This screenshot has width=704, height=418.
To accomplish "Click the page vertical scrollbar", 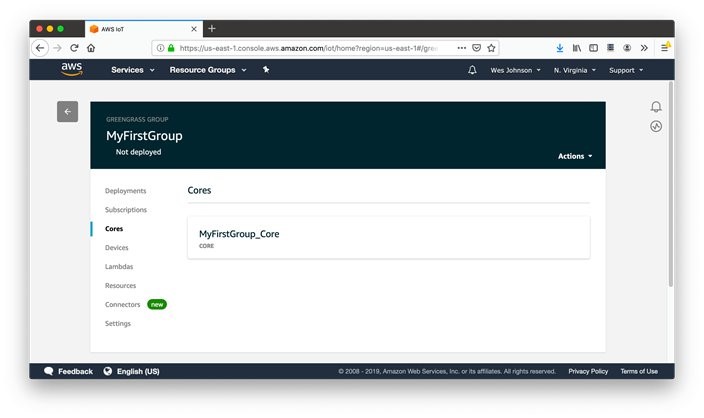I will coord(671,184).
